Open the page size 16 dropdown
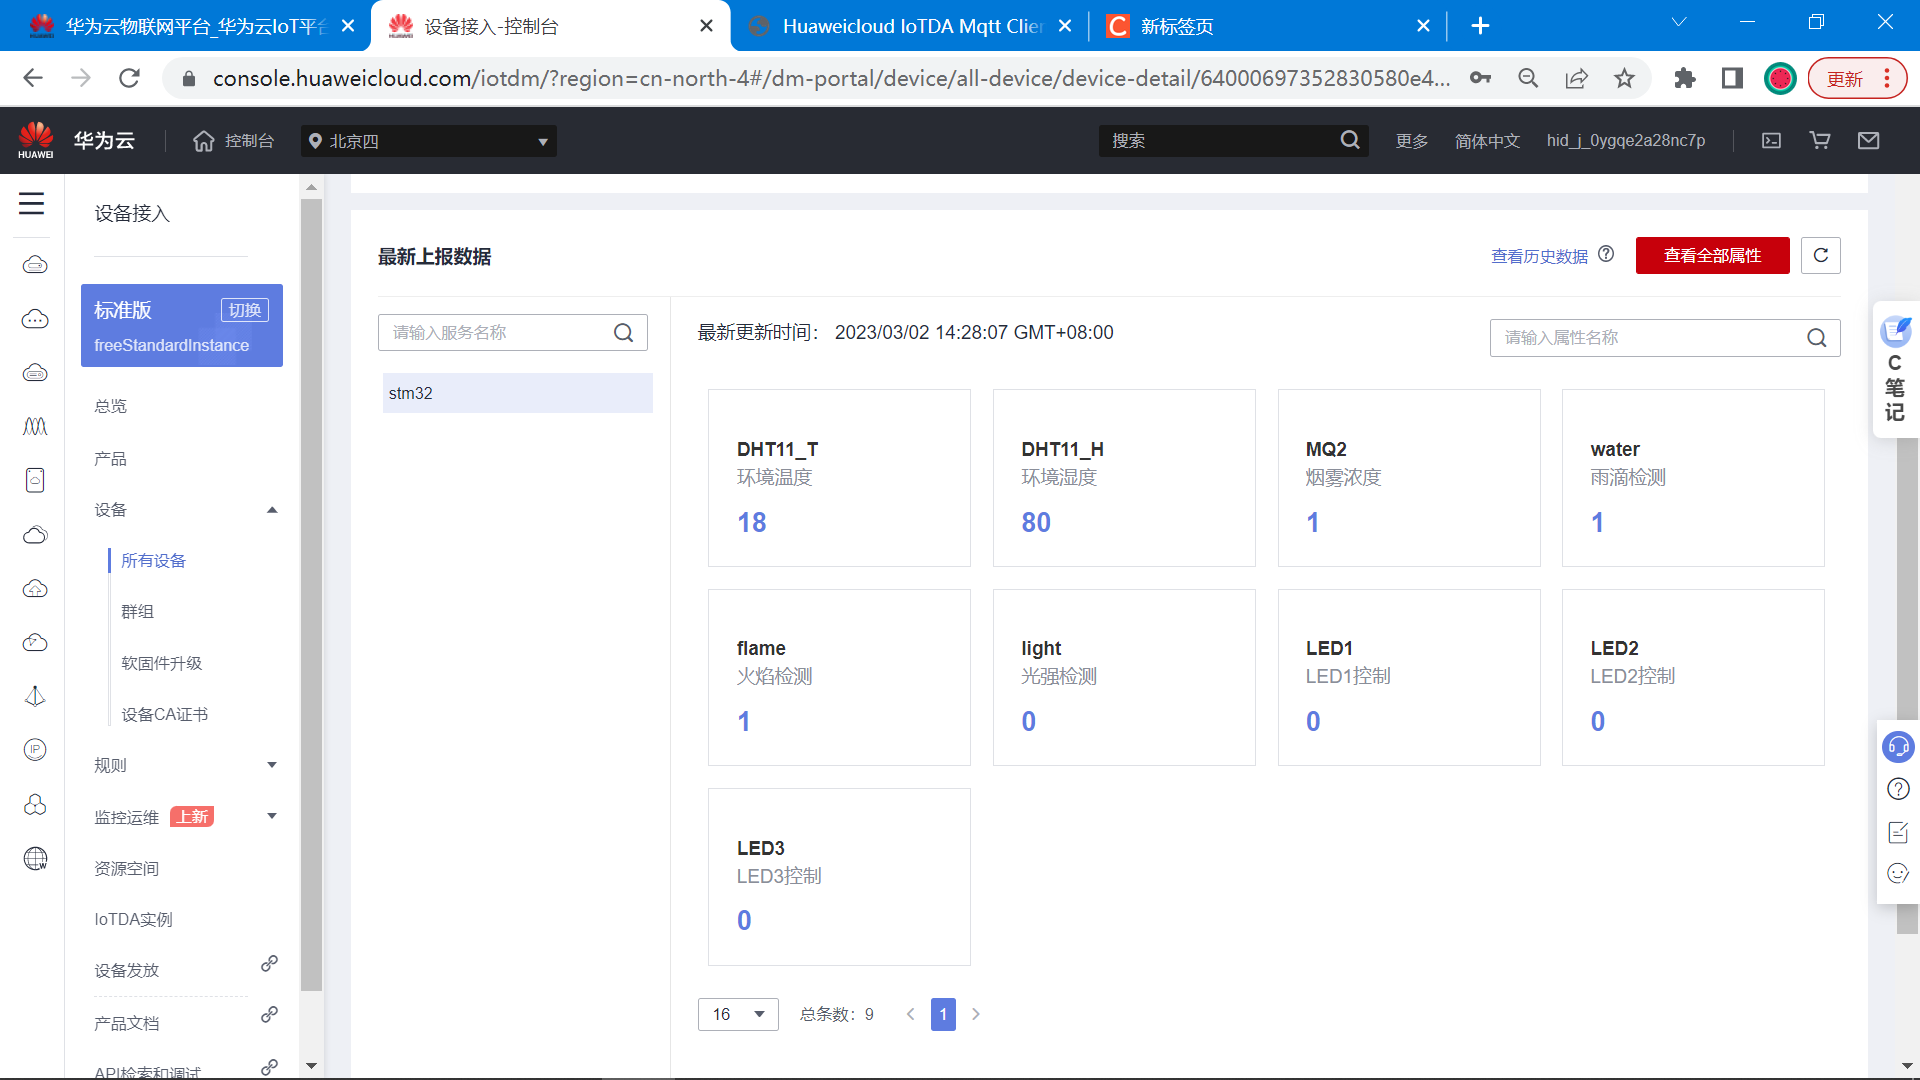The image size is (1920, 1080). [738, 1014]
